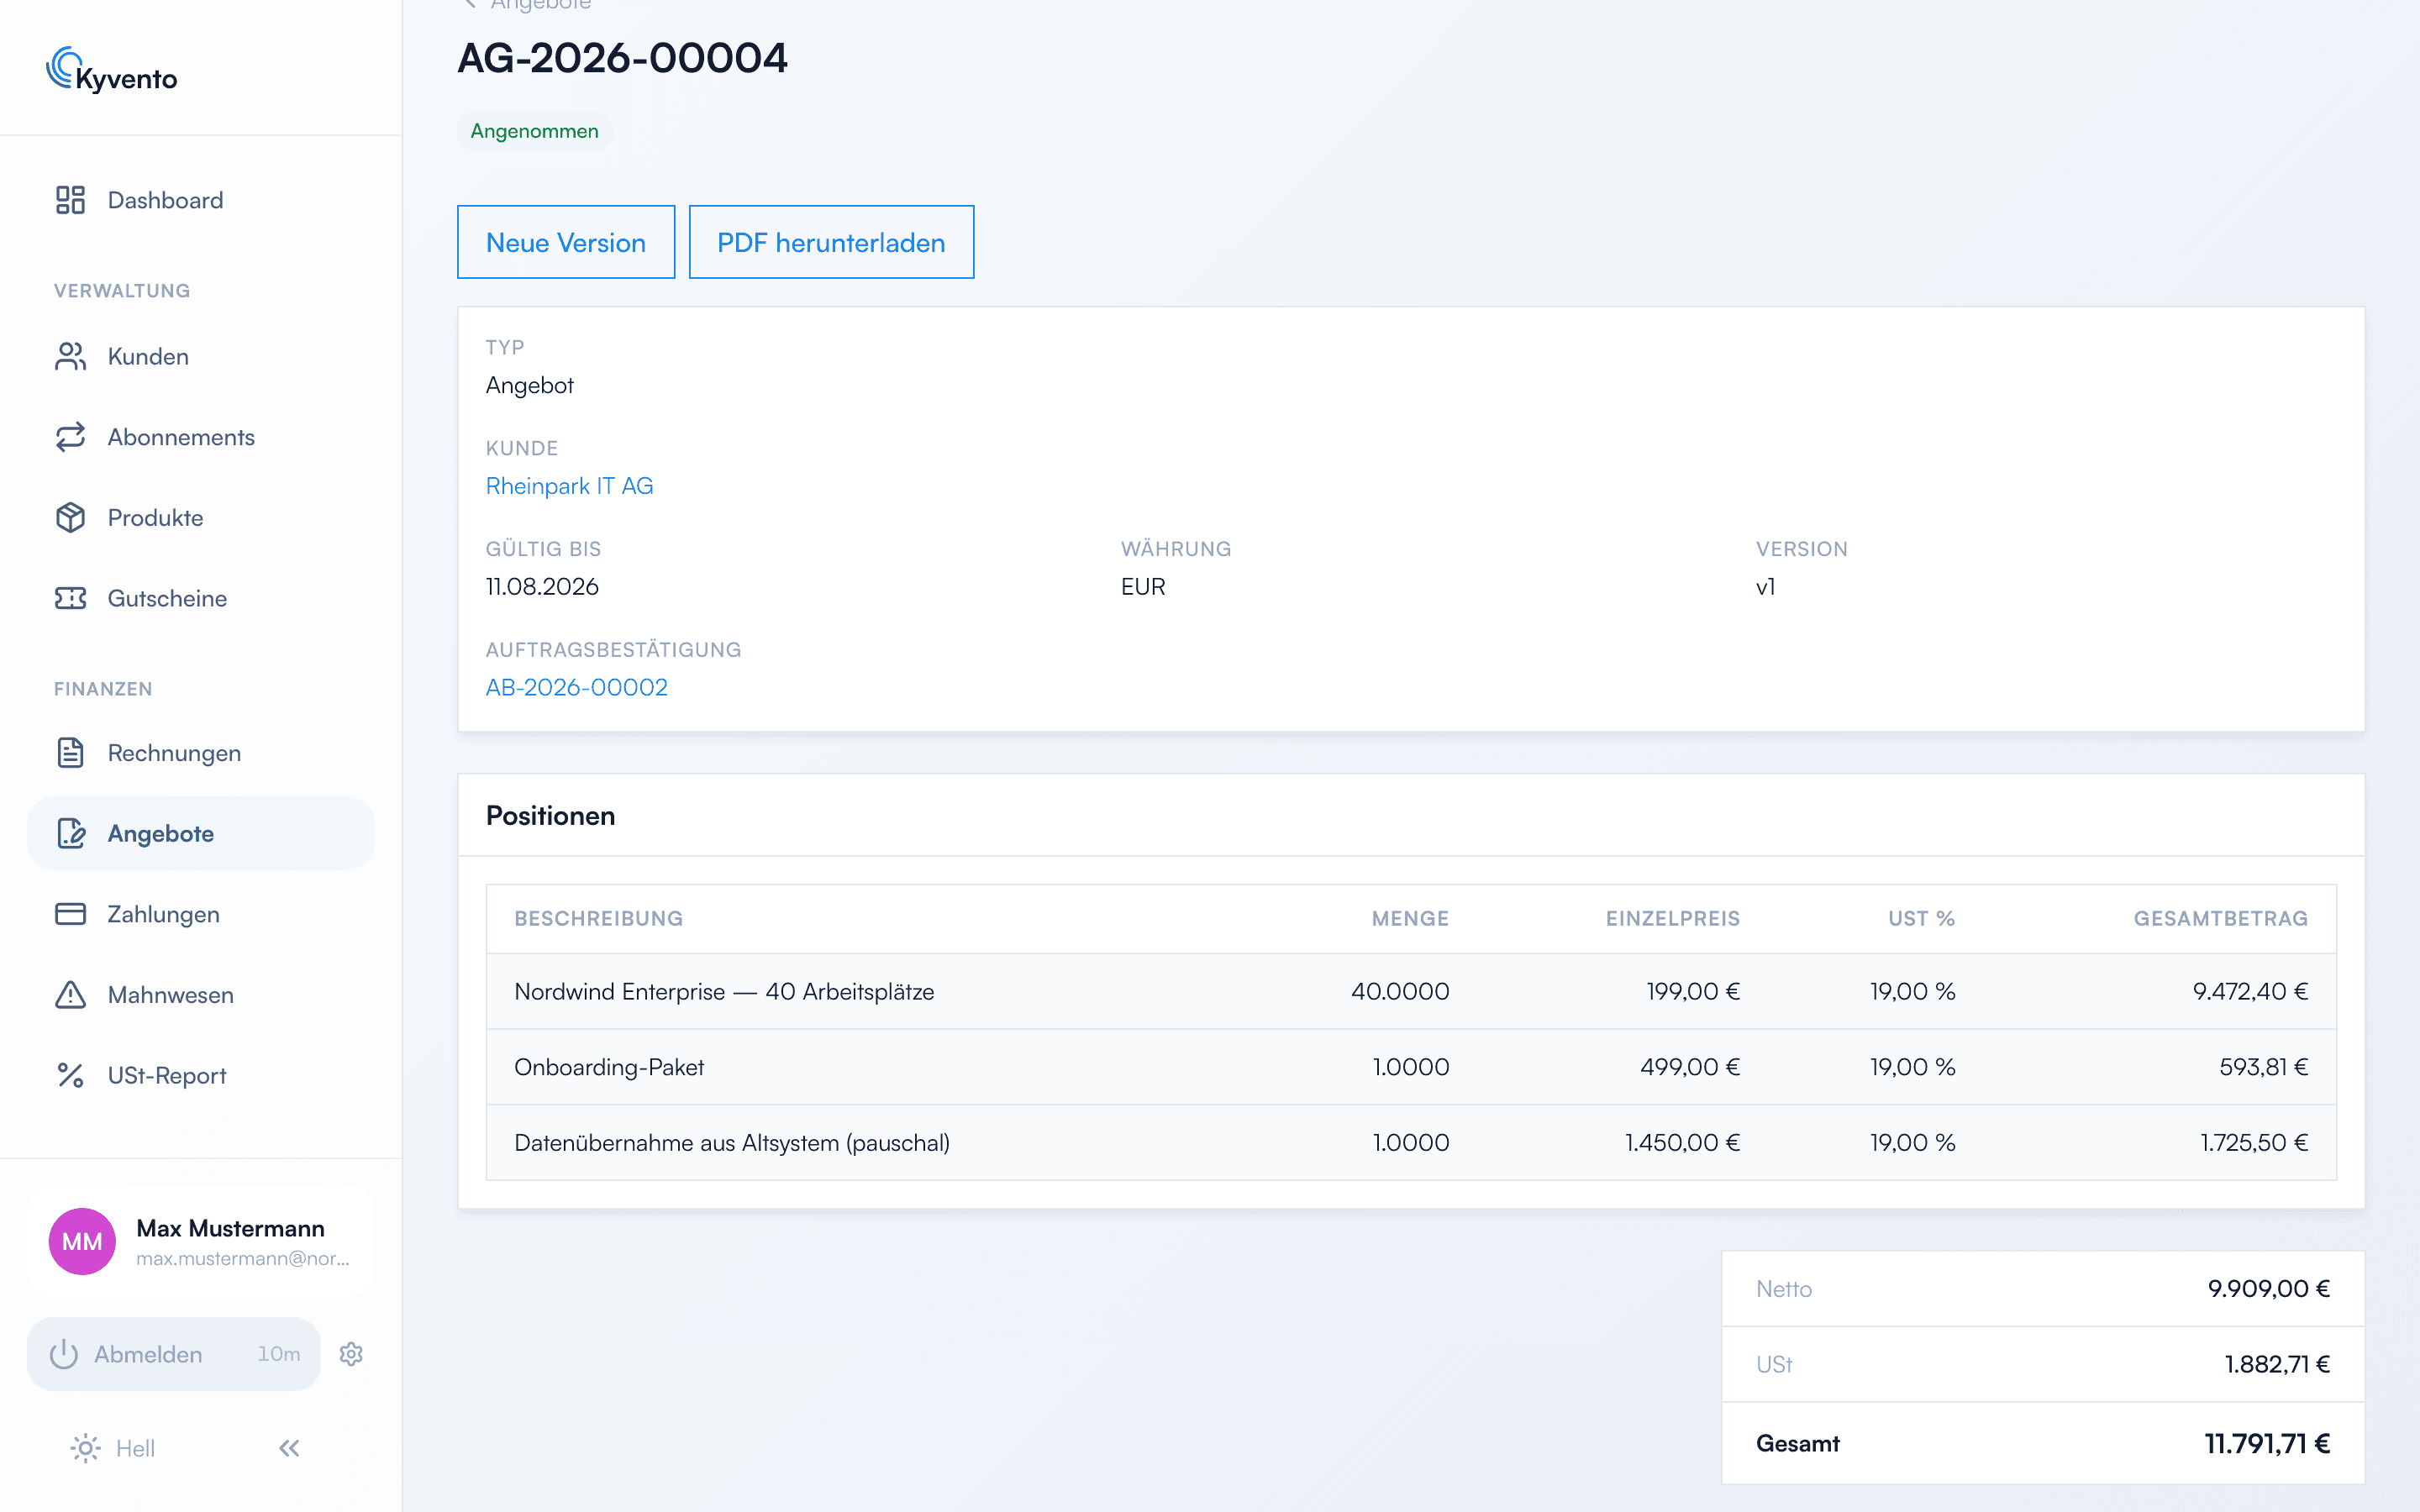Click the Dashboard grid icon
This screenshot has width=2420, height=1512.
[70, 200]
